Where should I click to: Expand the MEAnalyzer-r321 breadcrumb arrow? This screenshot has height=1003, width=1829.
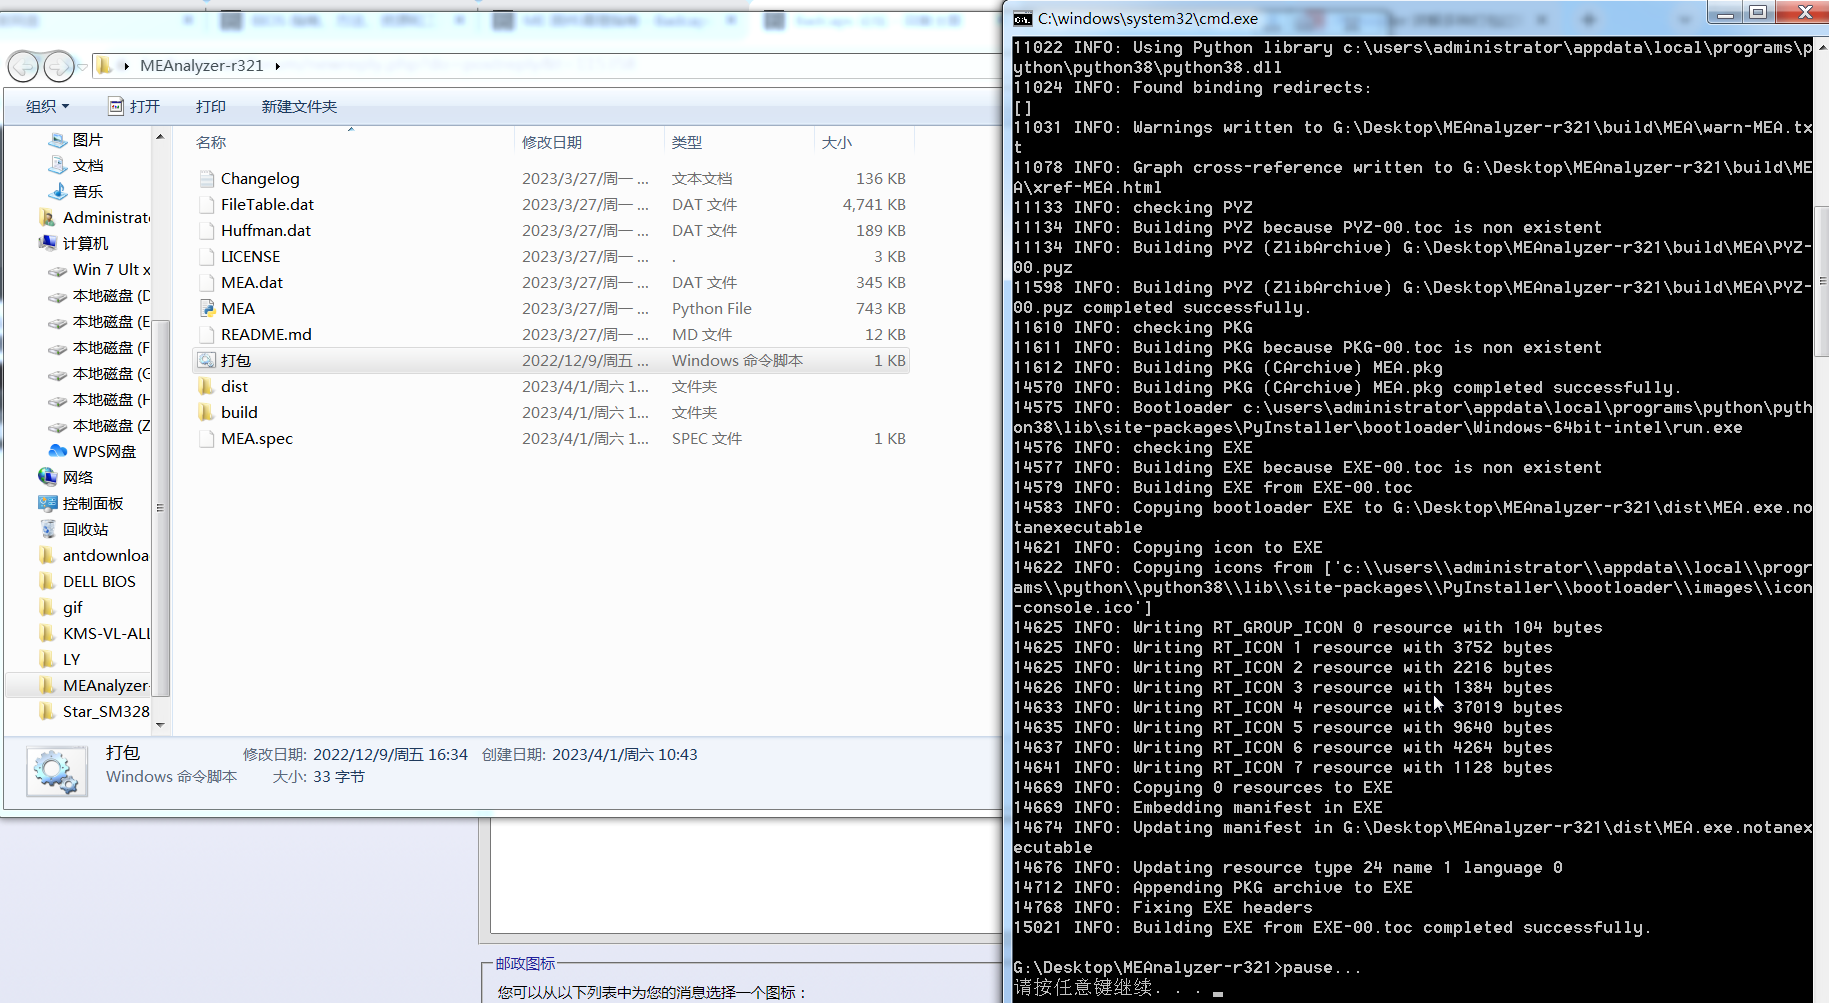pos(278,66)
